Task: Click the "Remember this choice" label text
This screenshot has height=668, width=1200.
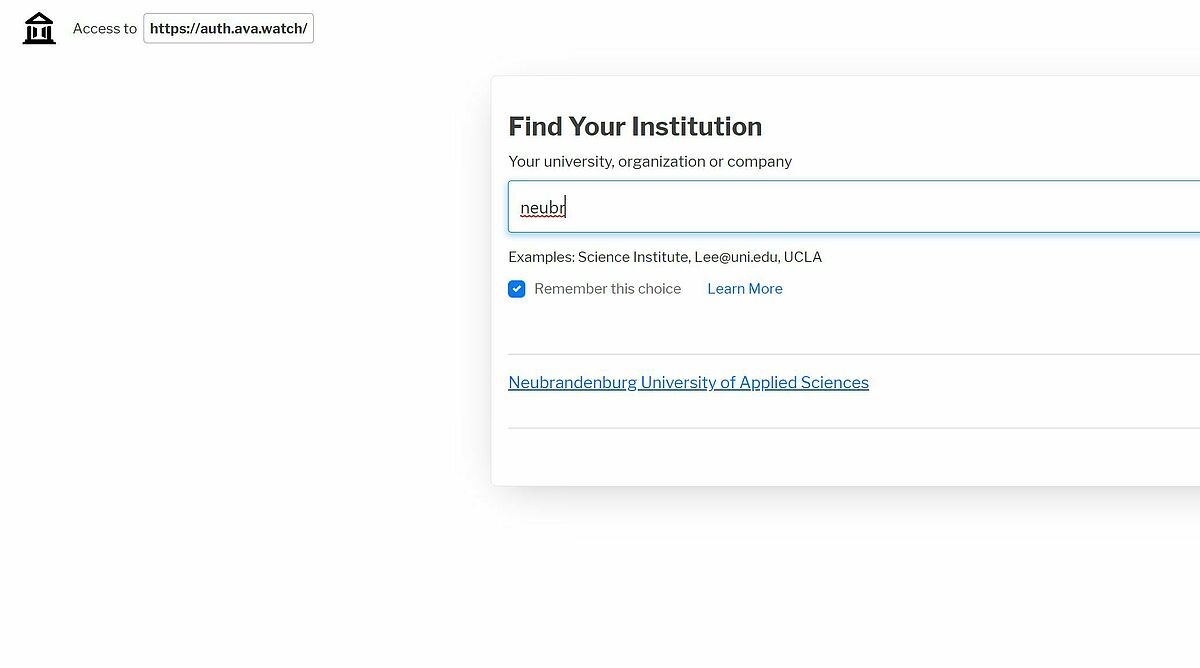Action: pyautogui.click(x=607, y=289)
